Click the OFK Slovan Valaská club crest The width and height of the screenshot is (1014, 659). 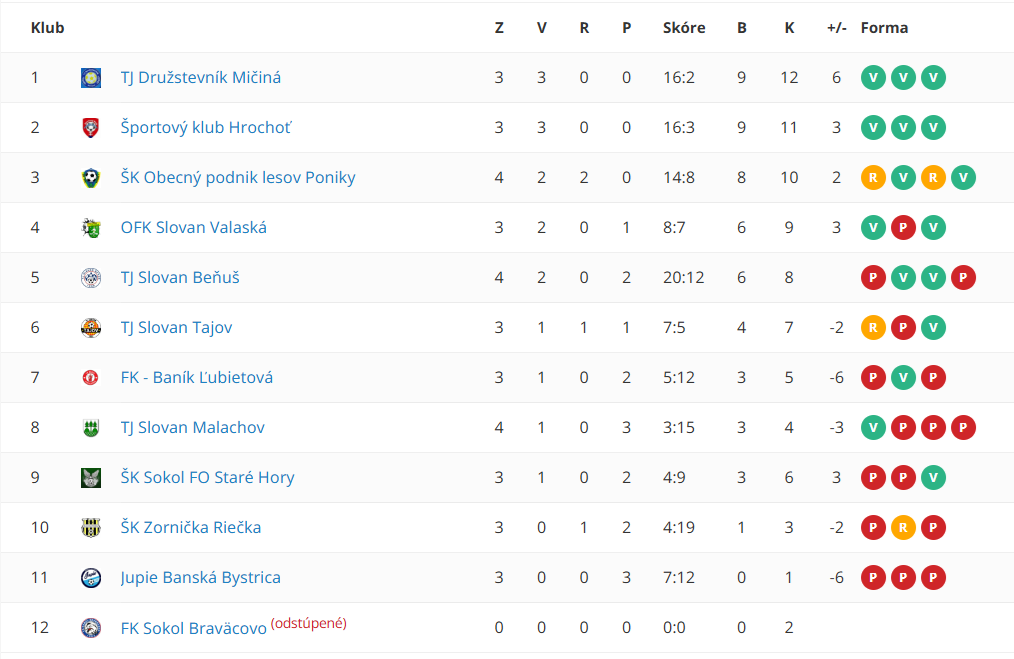tap(91, 228)
